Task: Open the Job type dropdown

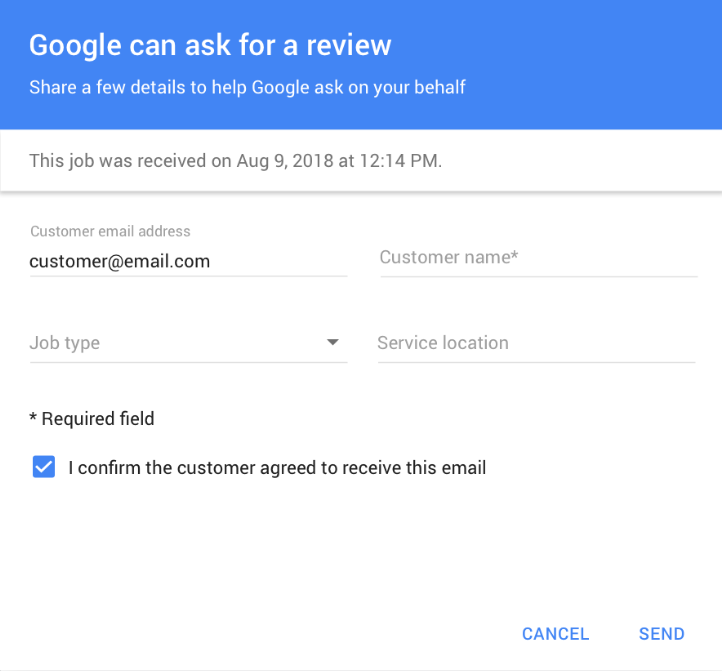Action: click(x=188, y=343)
